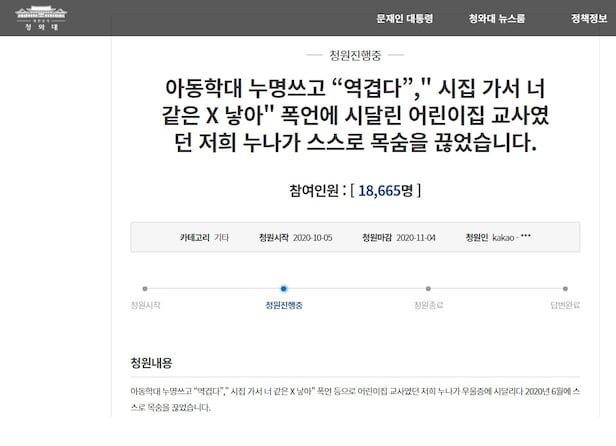Click the blue 청원진행중 label under progress bar
The width and height of the screenshot is (616, 446).
[x=286, y=304]
